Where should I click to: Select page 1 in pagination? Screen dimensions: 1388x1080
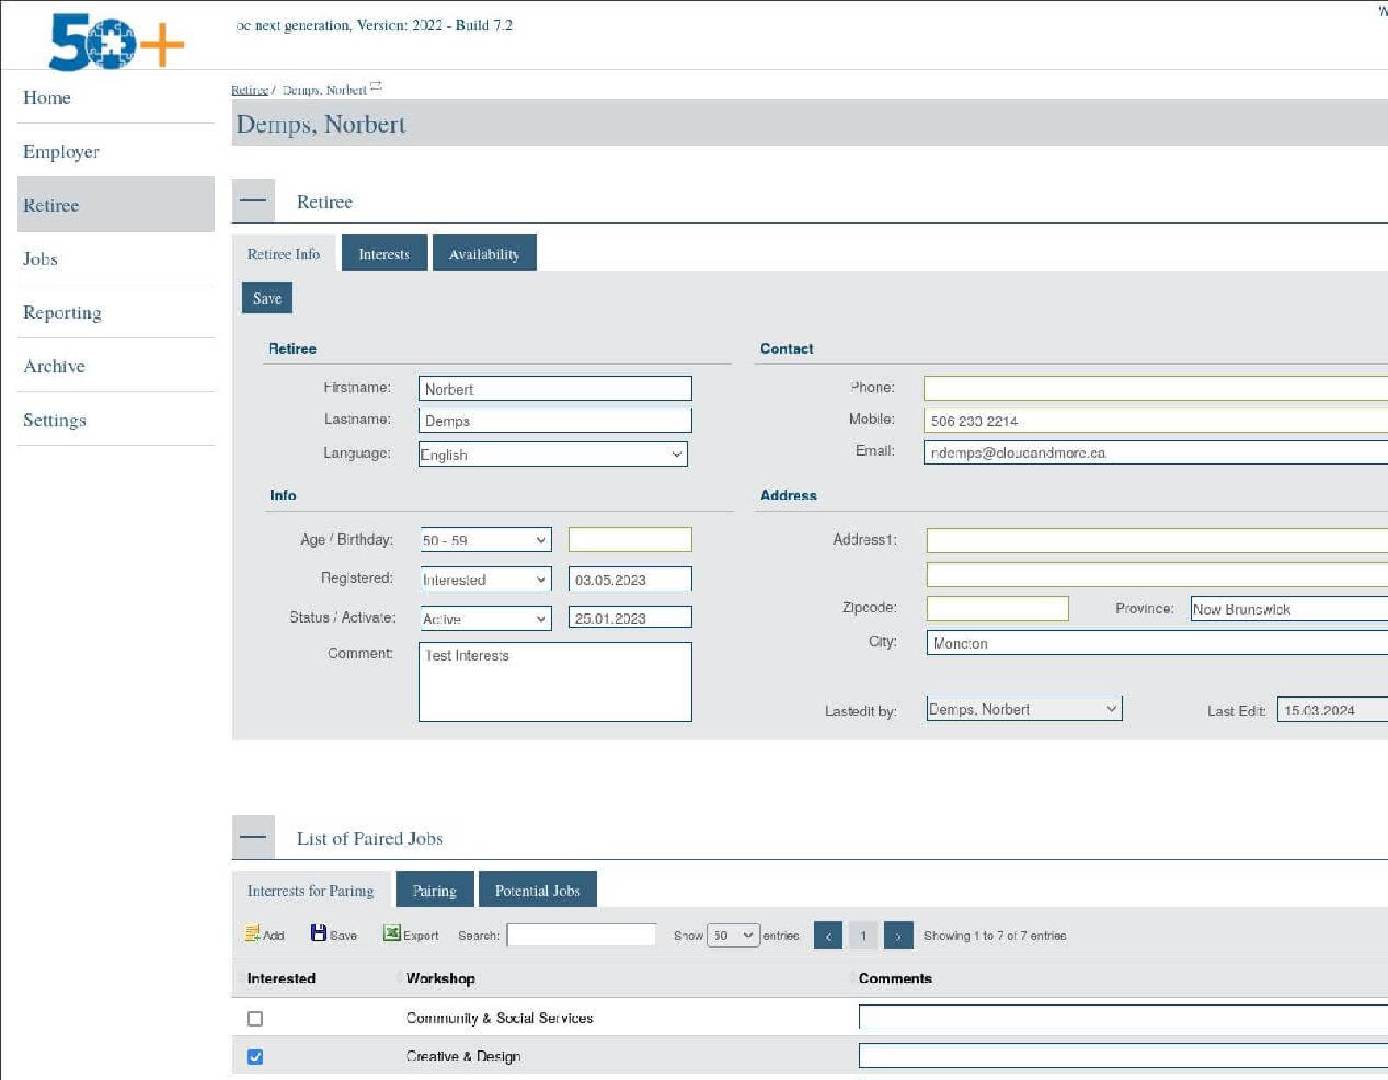pos(863,935)
